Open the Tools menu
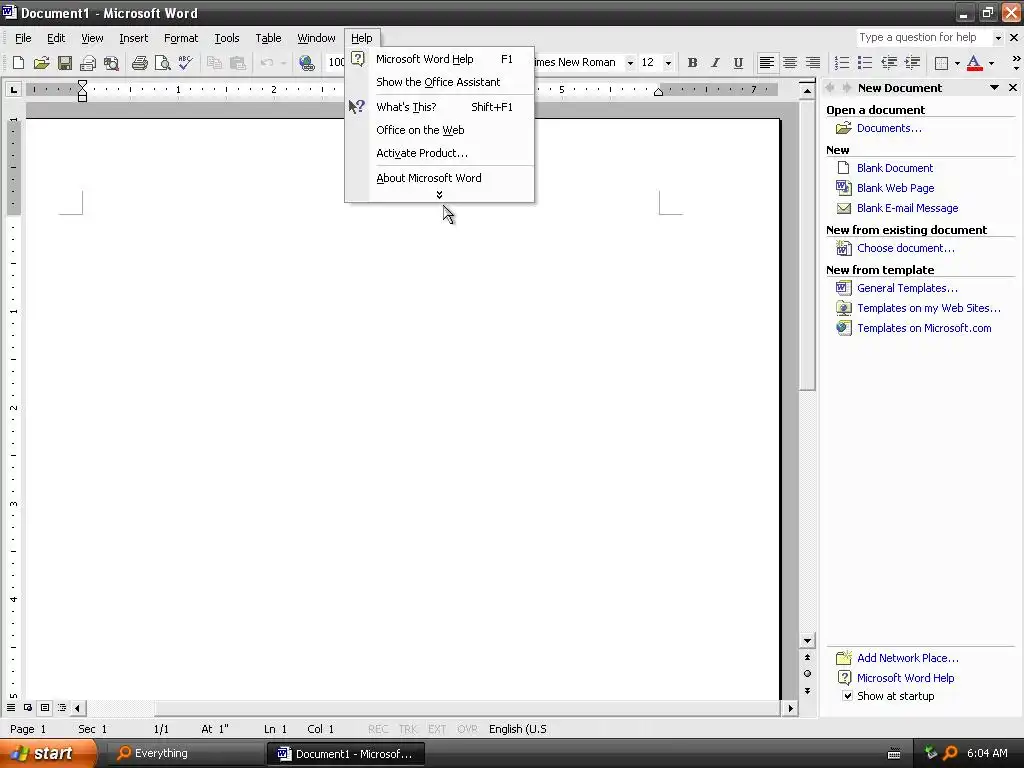Image resolution: width=1024 pixels, height=768 pixels. (227, 38)
